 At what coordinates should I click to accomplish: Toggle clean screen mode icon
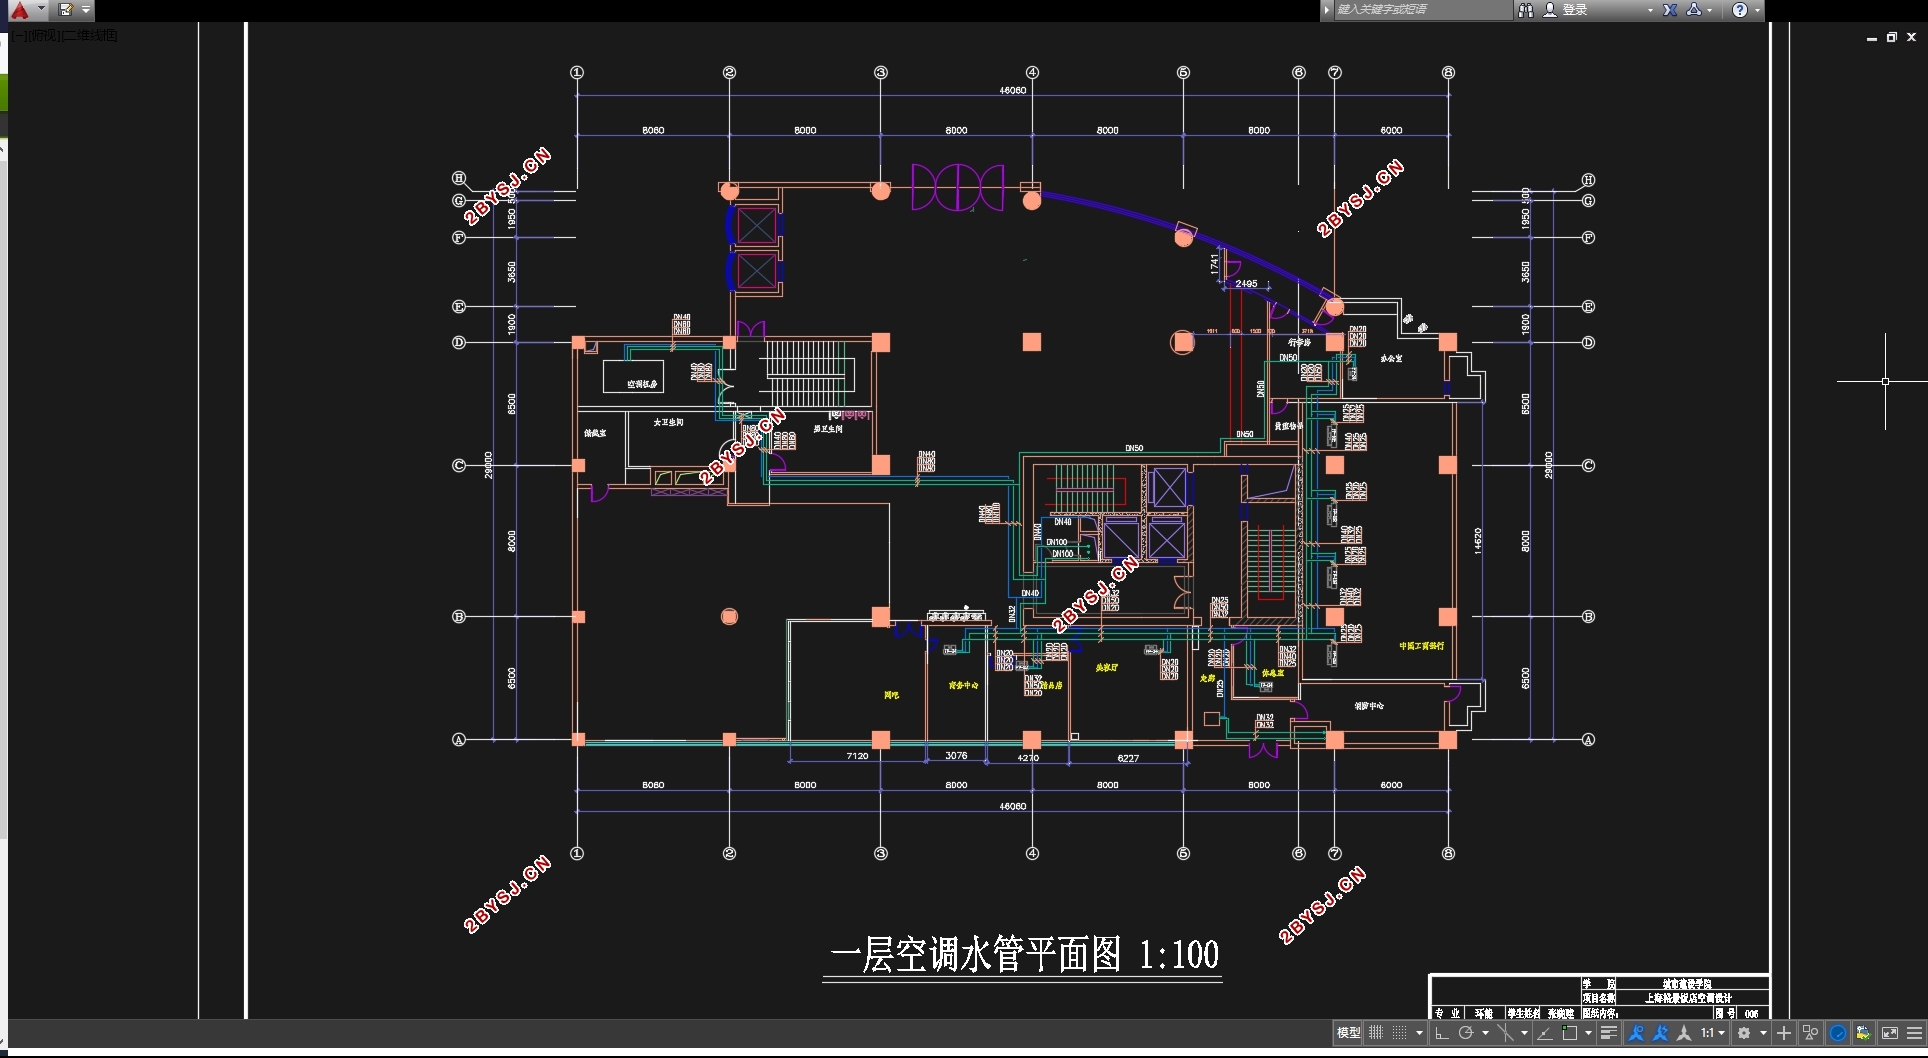pos(1890,1033)
